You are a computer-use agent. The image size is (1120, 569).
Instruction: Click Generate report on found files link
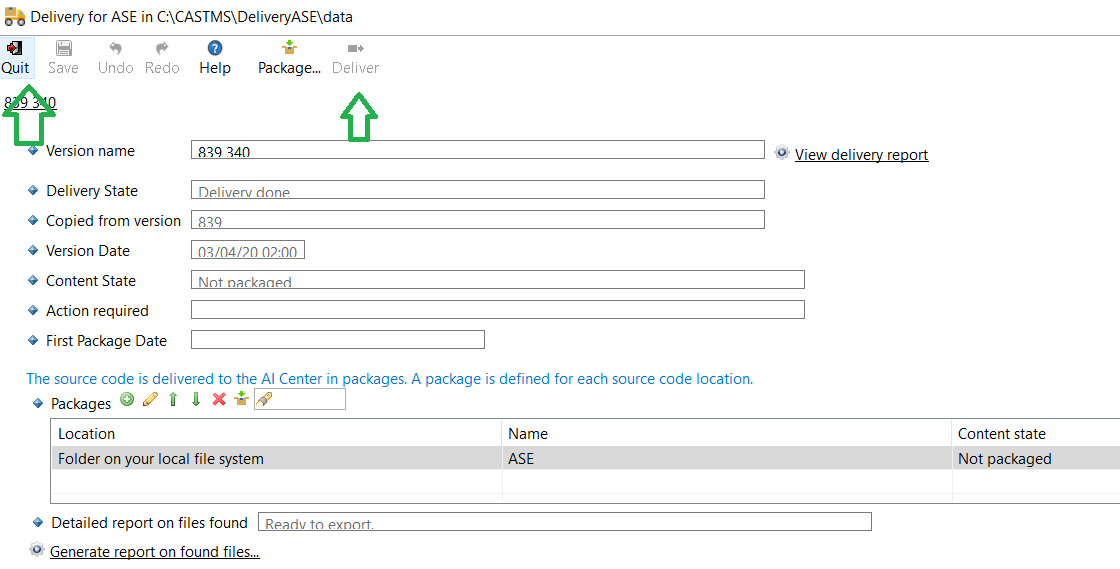tap(154, 552)
